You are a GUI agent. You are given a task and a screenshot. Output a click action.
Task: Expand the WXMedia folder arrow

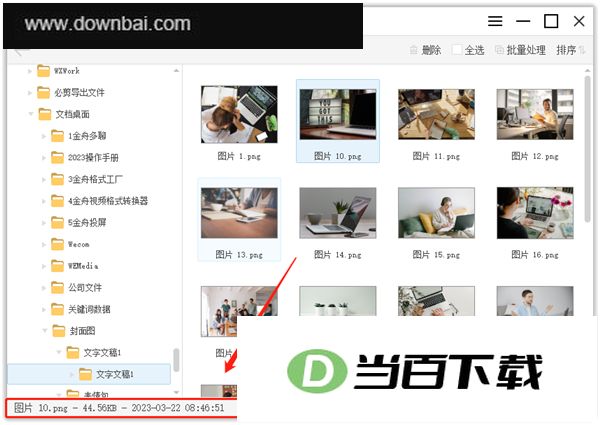(x=44, y=266)
